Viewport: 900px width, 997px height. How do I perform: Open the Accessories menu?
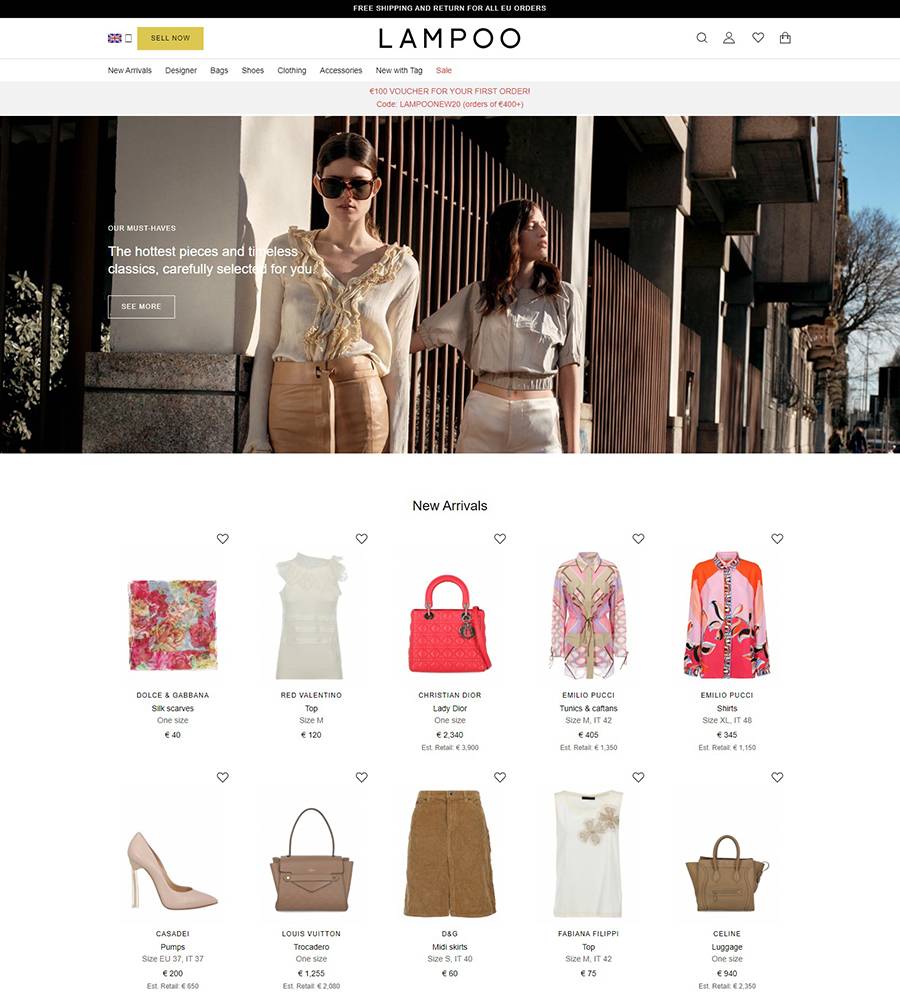[341, 71]
